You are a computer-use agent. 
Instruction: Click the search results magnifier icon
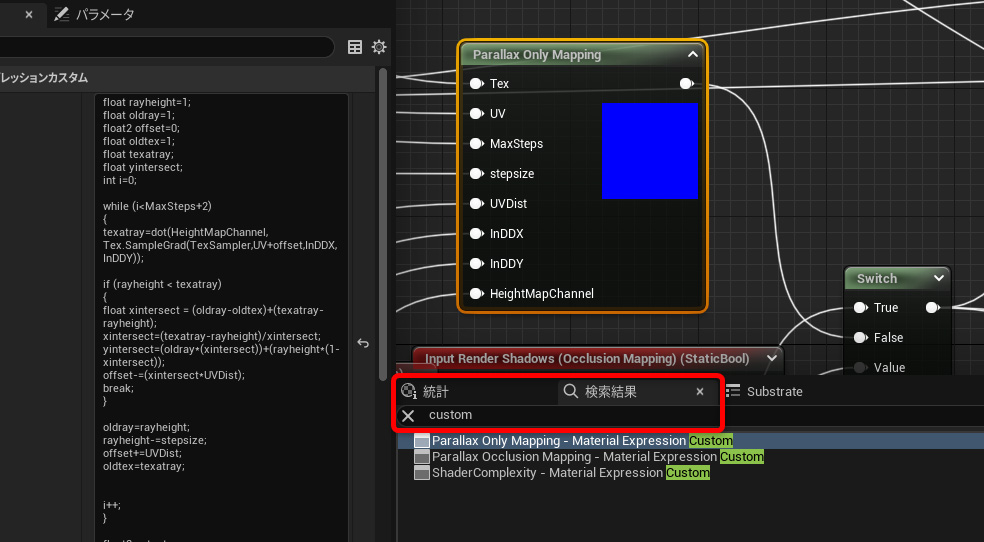click(570, 391)
